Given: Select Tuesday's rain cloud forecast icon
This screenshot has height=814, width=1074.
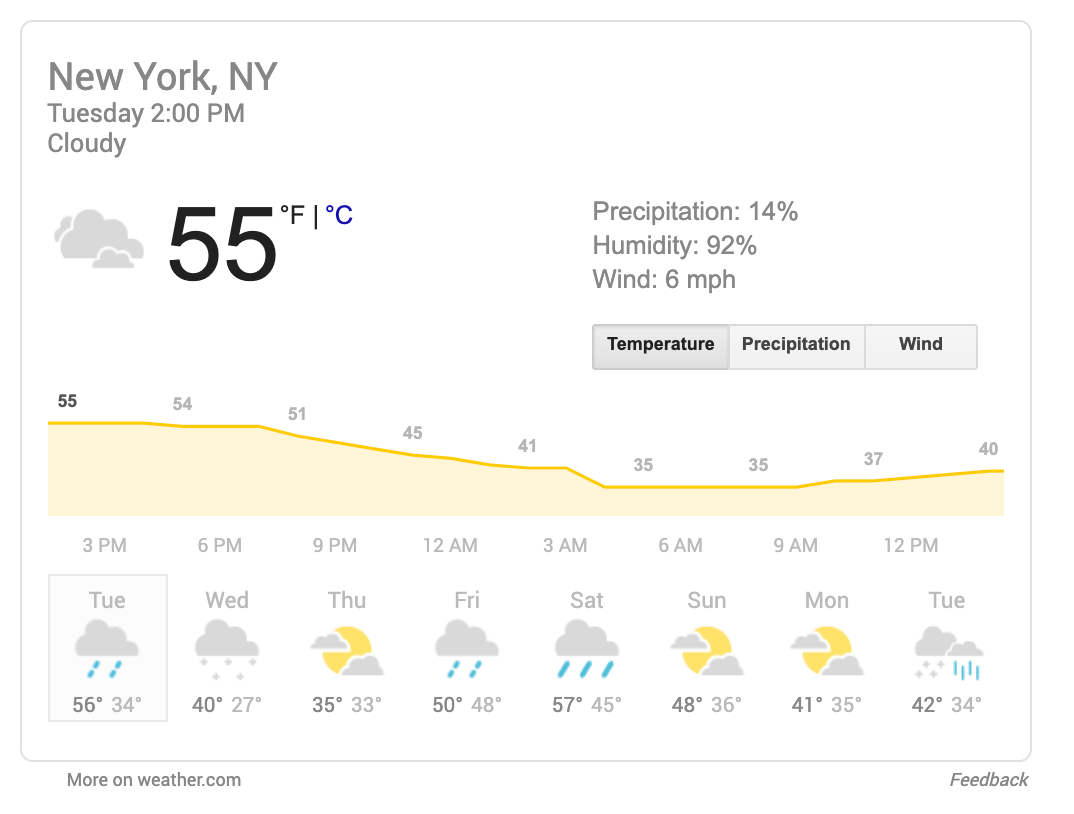Looking at the screenshot, I should (107, 649).
